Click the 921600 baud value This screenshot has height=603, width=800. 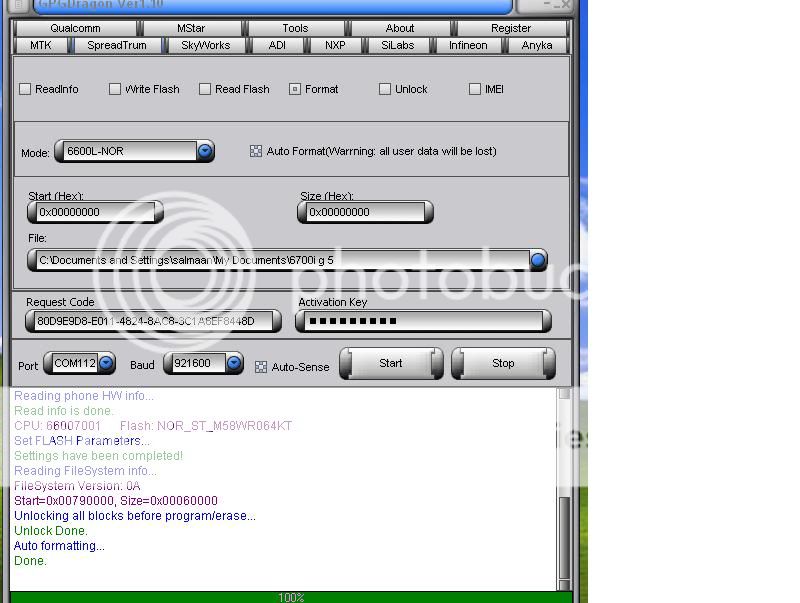coord(192,363)
